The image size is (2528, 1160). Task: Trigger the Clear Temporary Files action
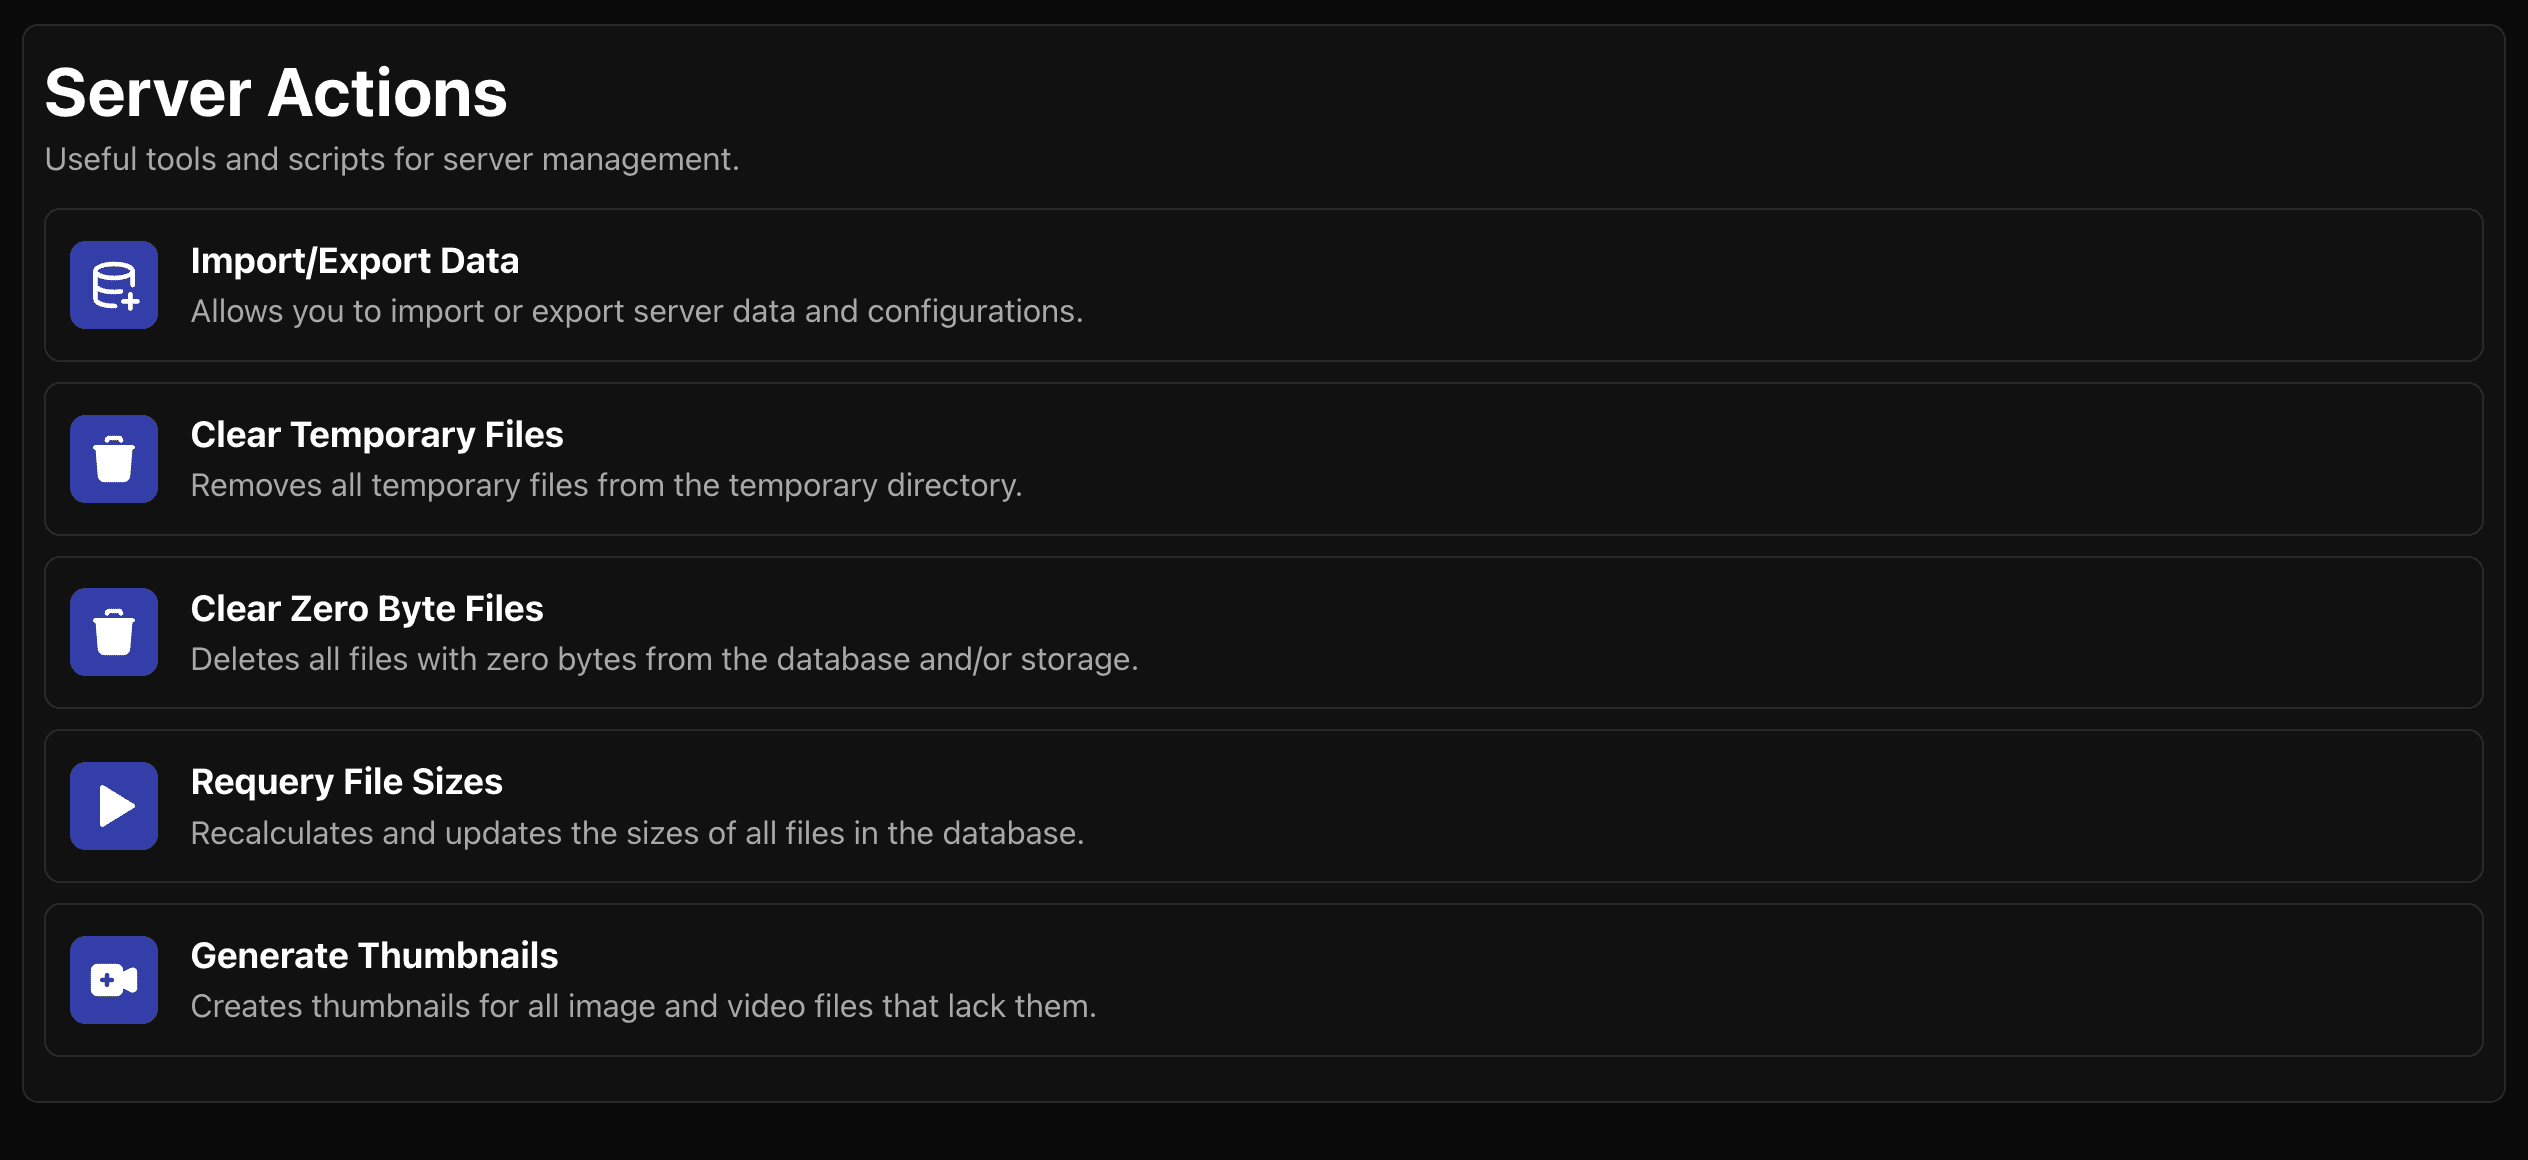click(x=1264, y=459)
